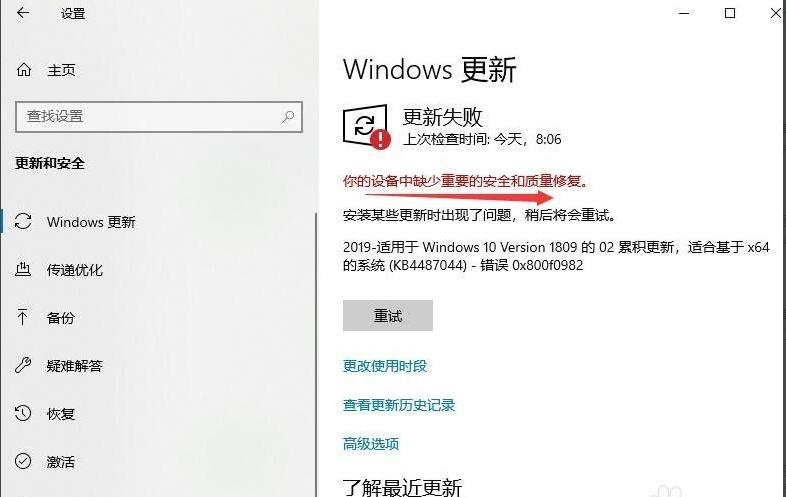Click the Troubleshoot wrench icon
The width and height of the screenshot is (786, 497).
pos(23,365)
